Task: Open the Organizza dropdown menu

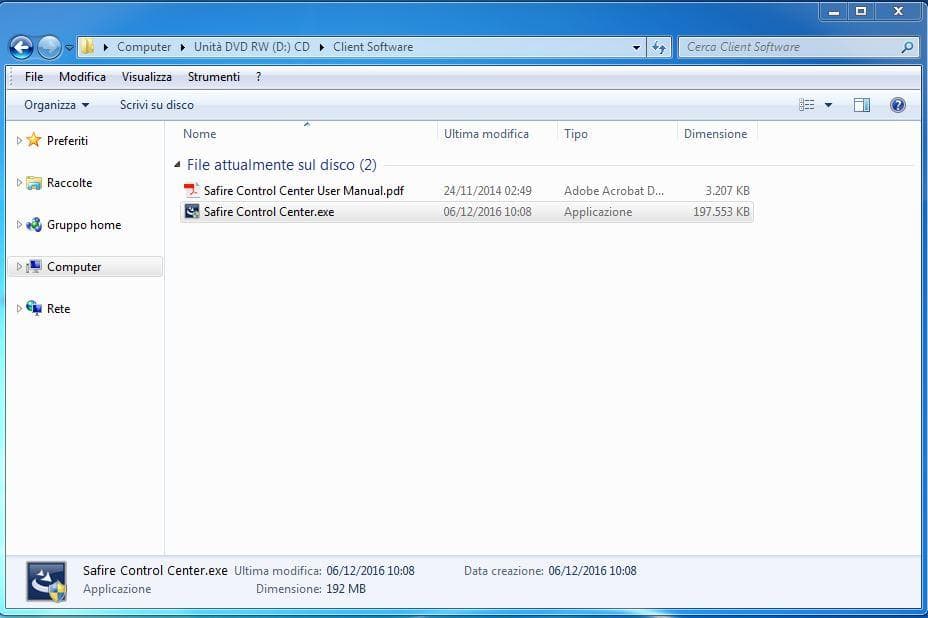Action: [x=56, y=105]
